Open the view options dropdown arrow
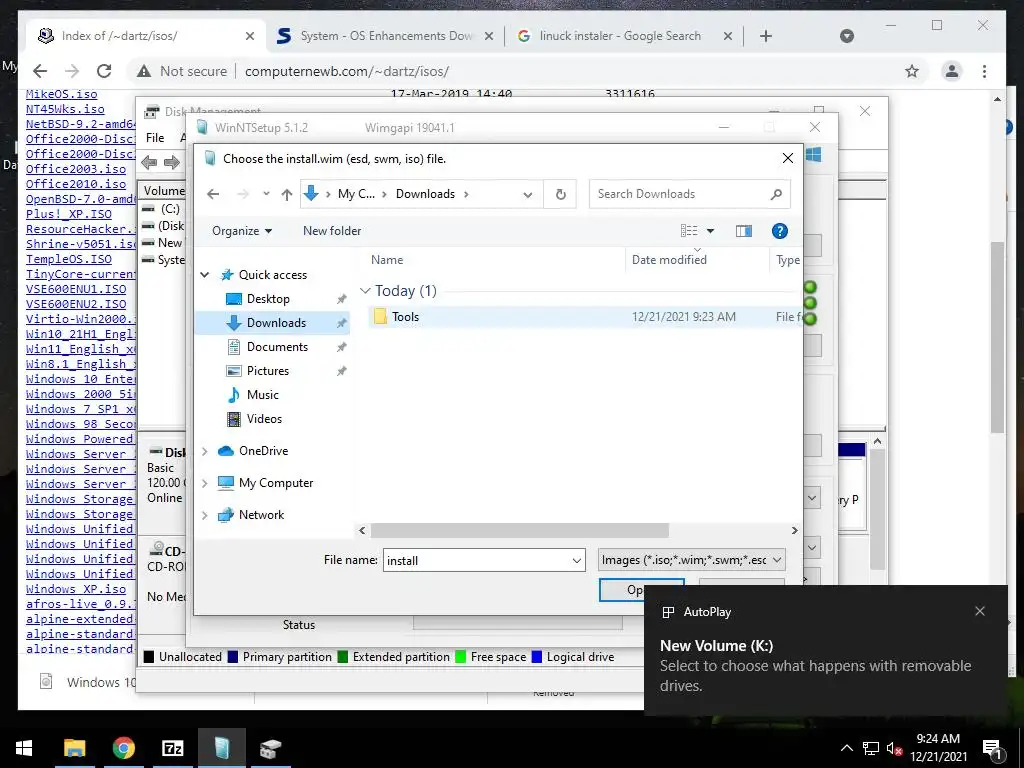This screenshot has width=1024, height=768. pos(711,231)
